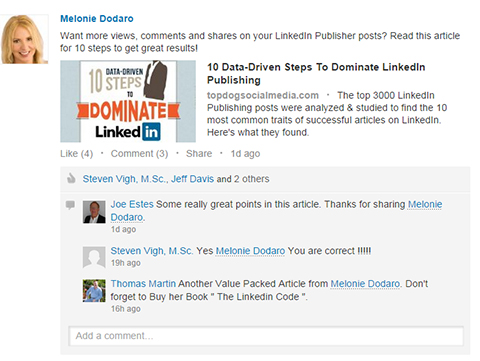Click Thomas Martin's profile picture
The width and height of the screenshot is (480, 361).
94,291
